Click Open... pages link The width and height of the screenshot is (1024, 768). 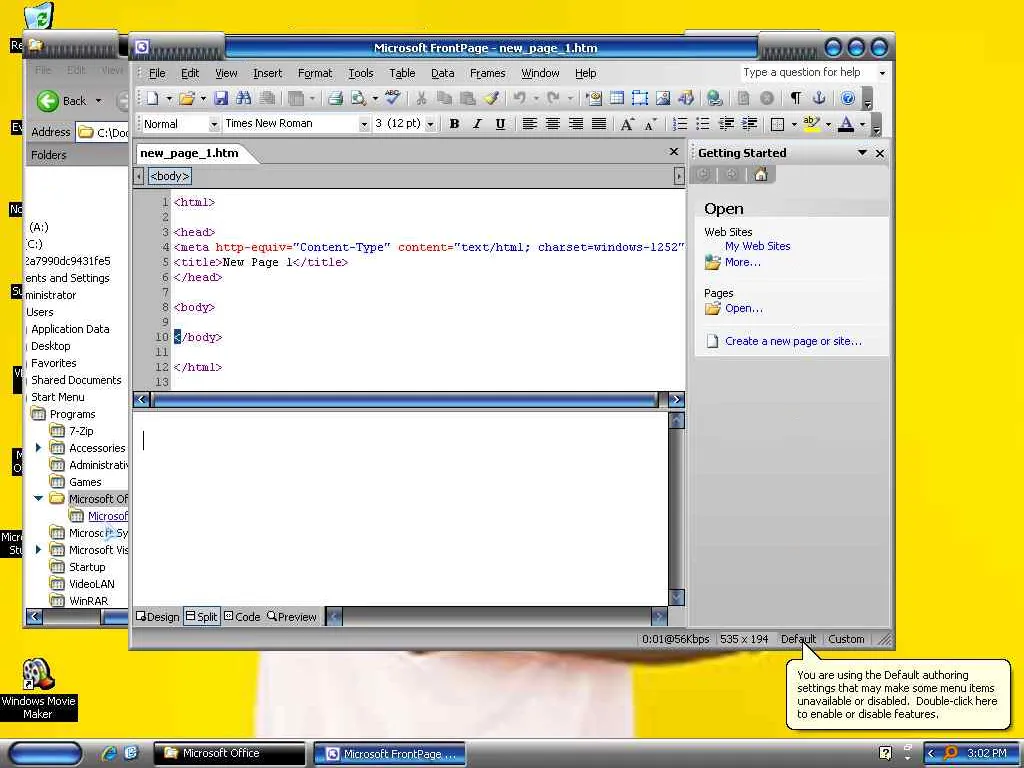(744, 308)
